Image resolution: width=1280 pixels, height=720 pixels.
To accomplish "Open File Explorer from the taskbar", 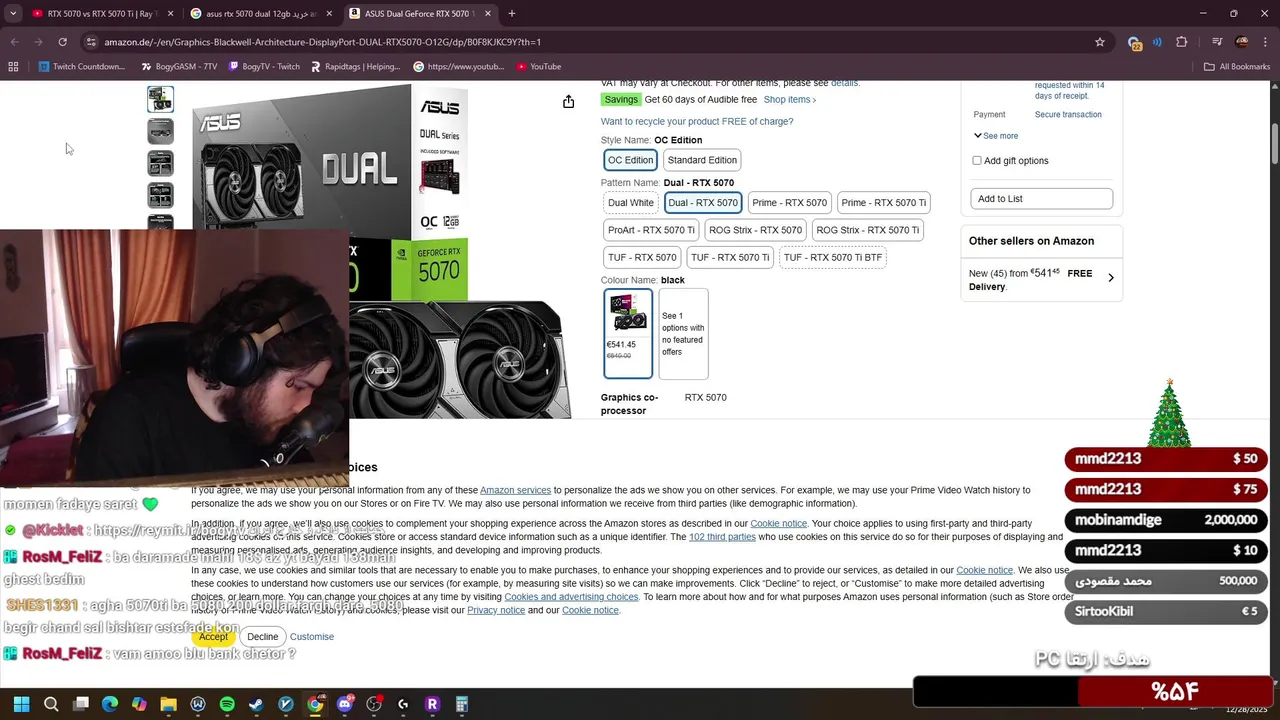I will tap(168, 704).
